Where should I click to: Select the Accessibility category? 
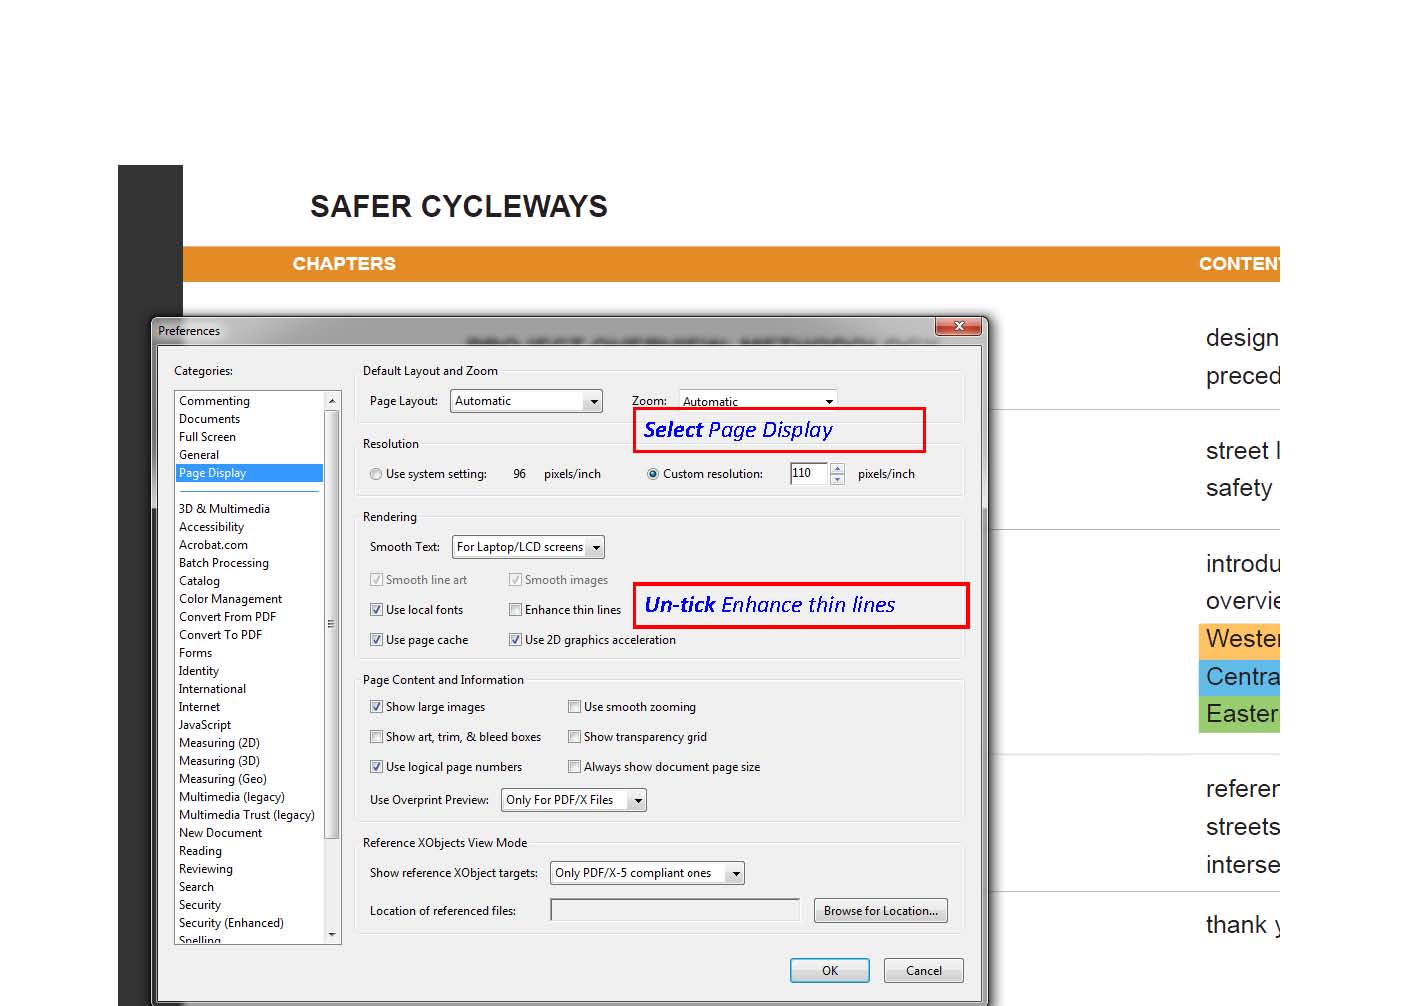211,527
